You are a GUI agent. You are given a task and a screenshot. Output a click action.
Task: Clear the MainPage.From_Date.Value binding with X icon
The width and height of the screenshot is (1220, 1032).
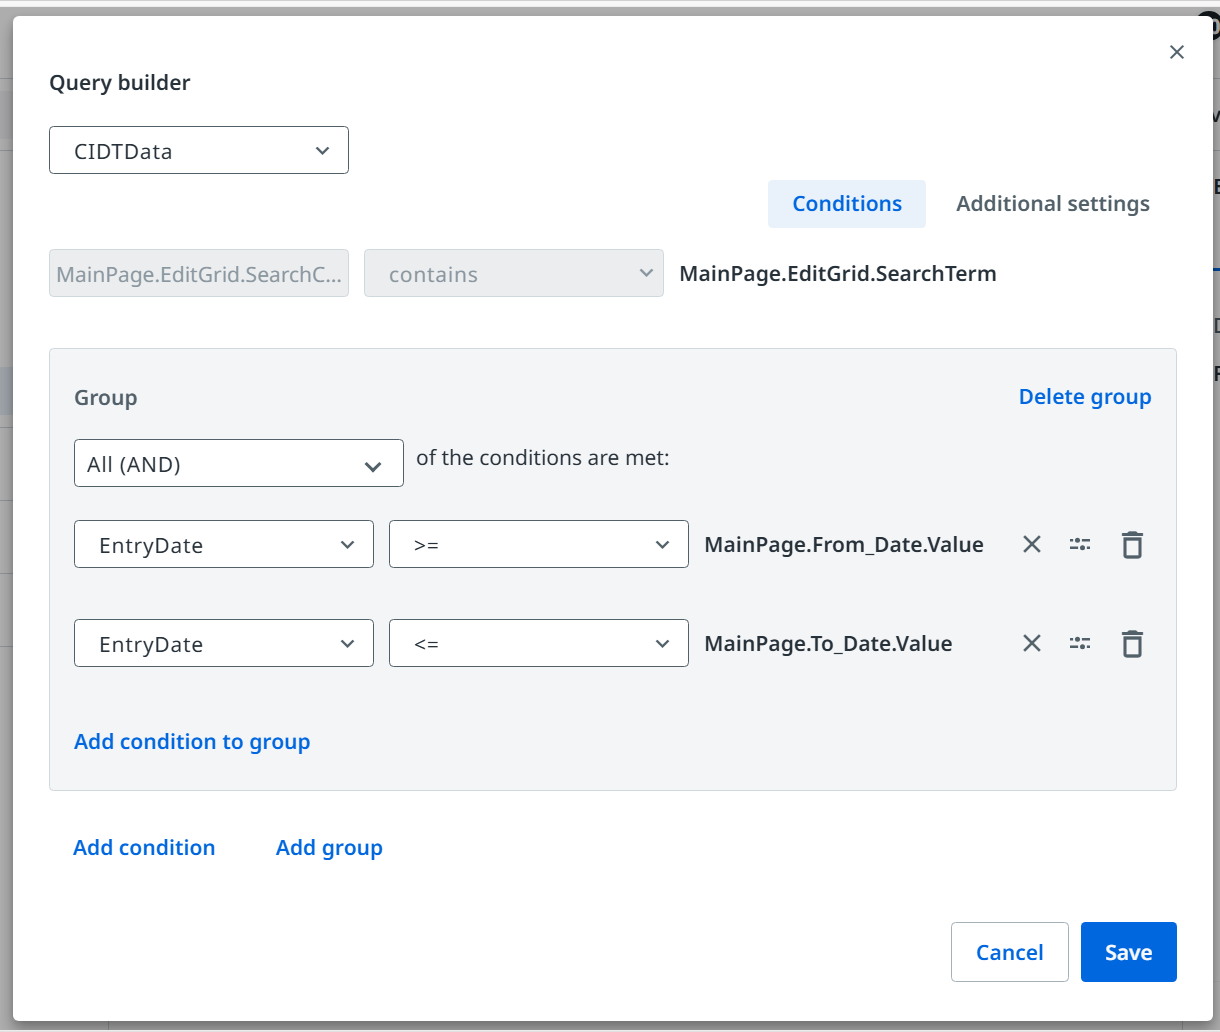coord(1032,545)
